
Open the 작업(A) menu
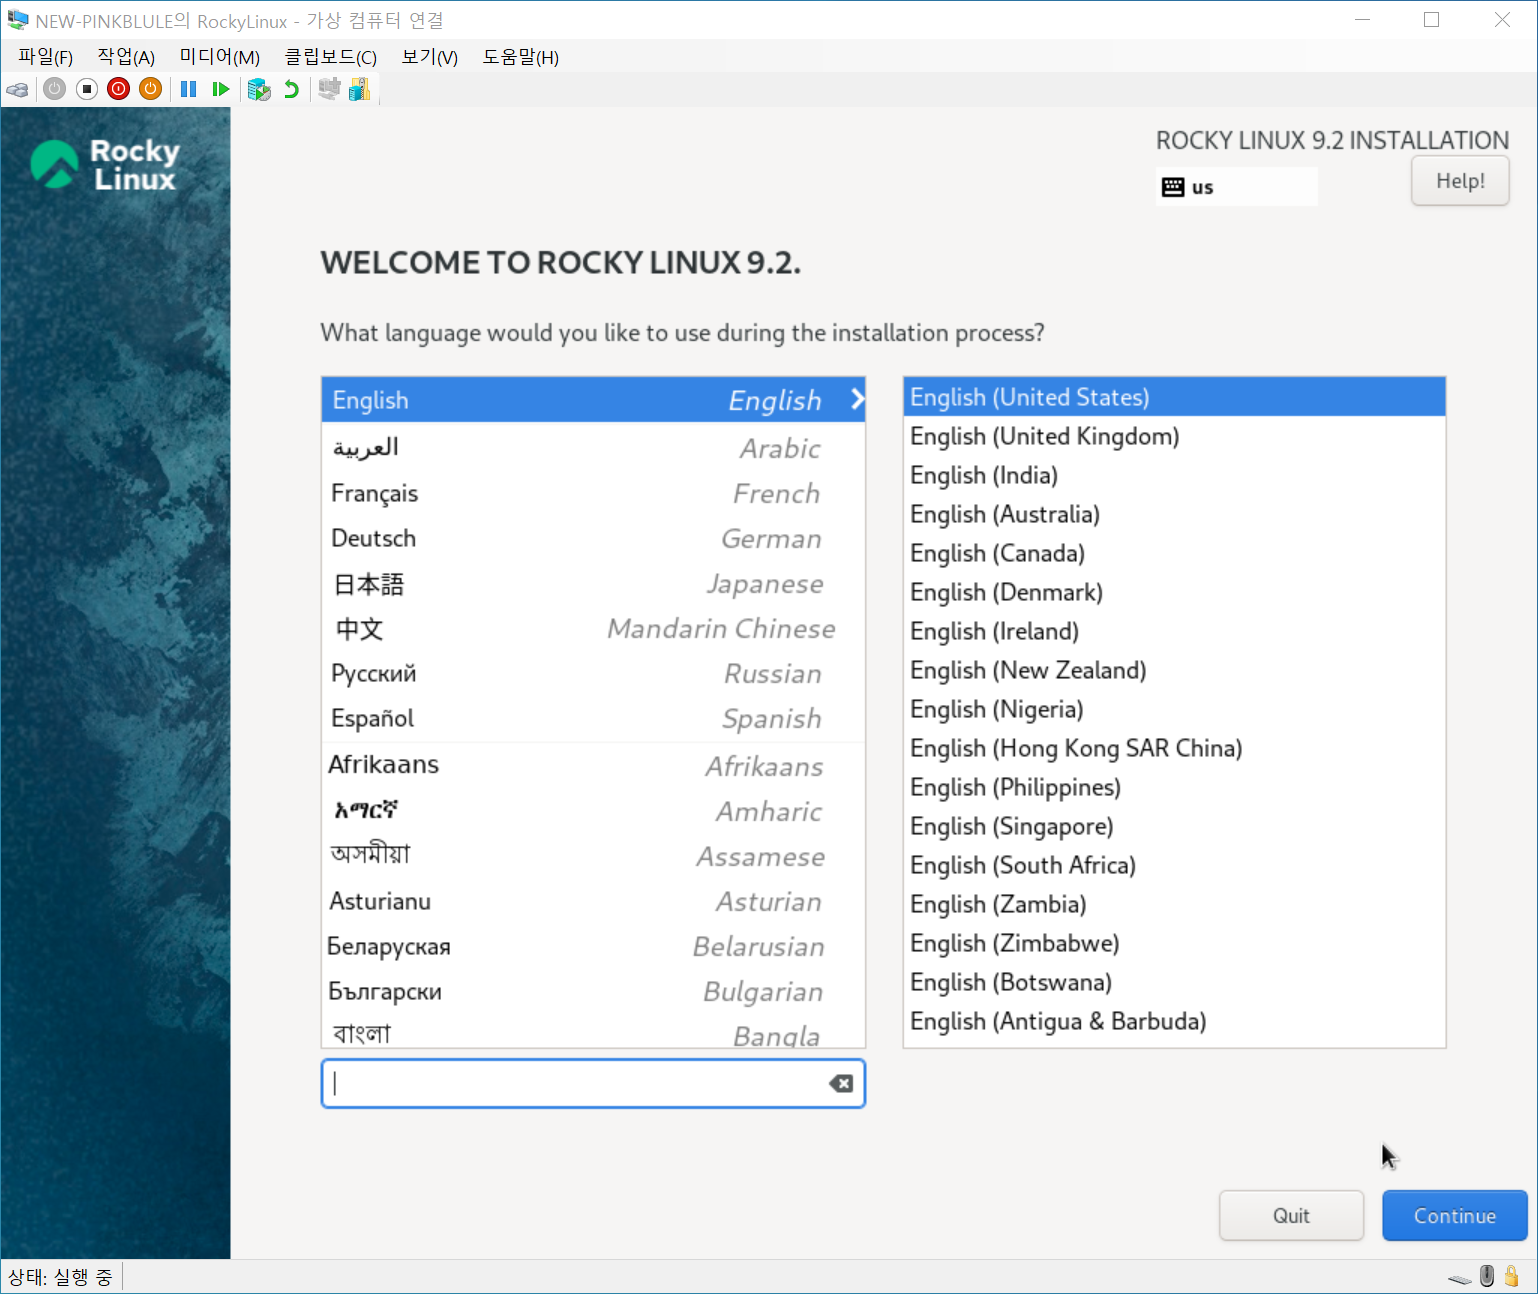126,57
